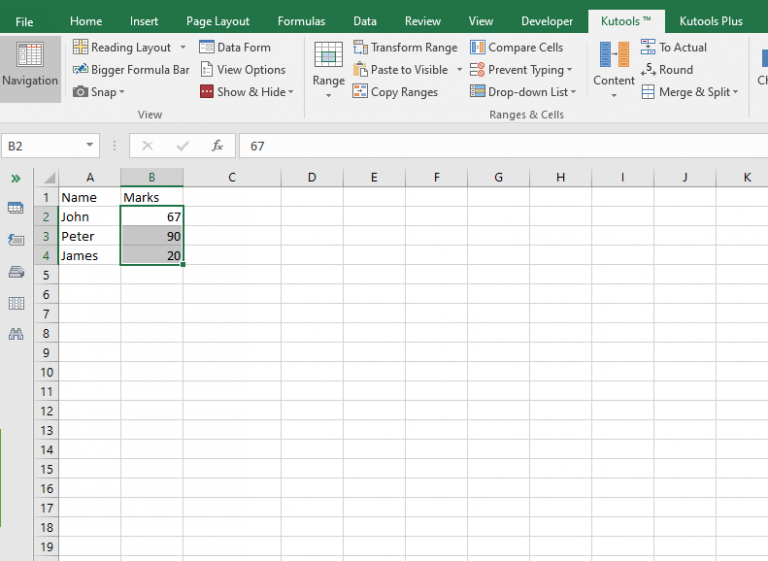Switch to the Data tab
768x561 pixels.
365,21
